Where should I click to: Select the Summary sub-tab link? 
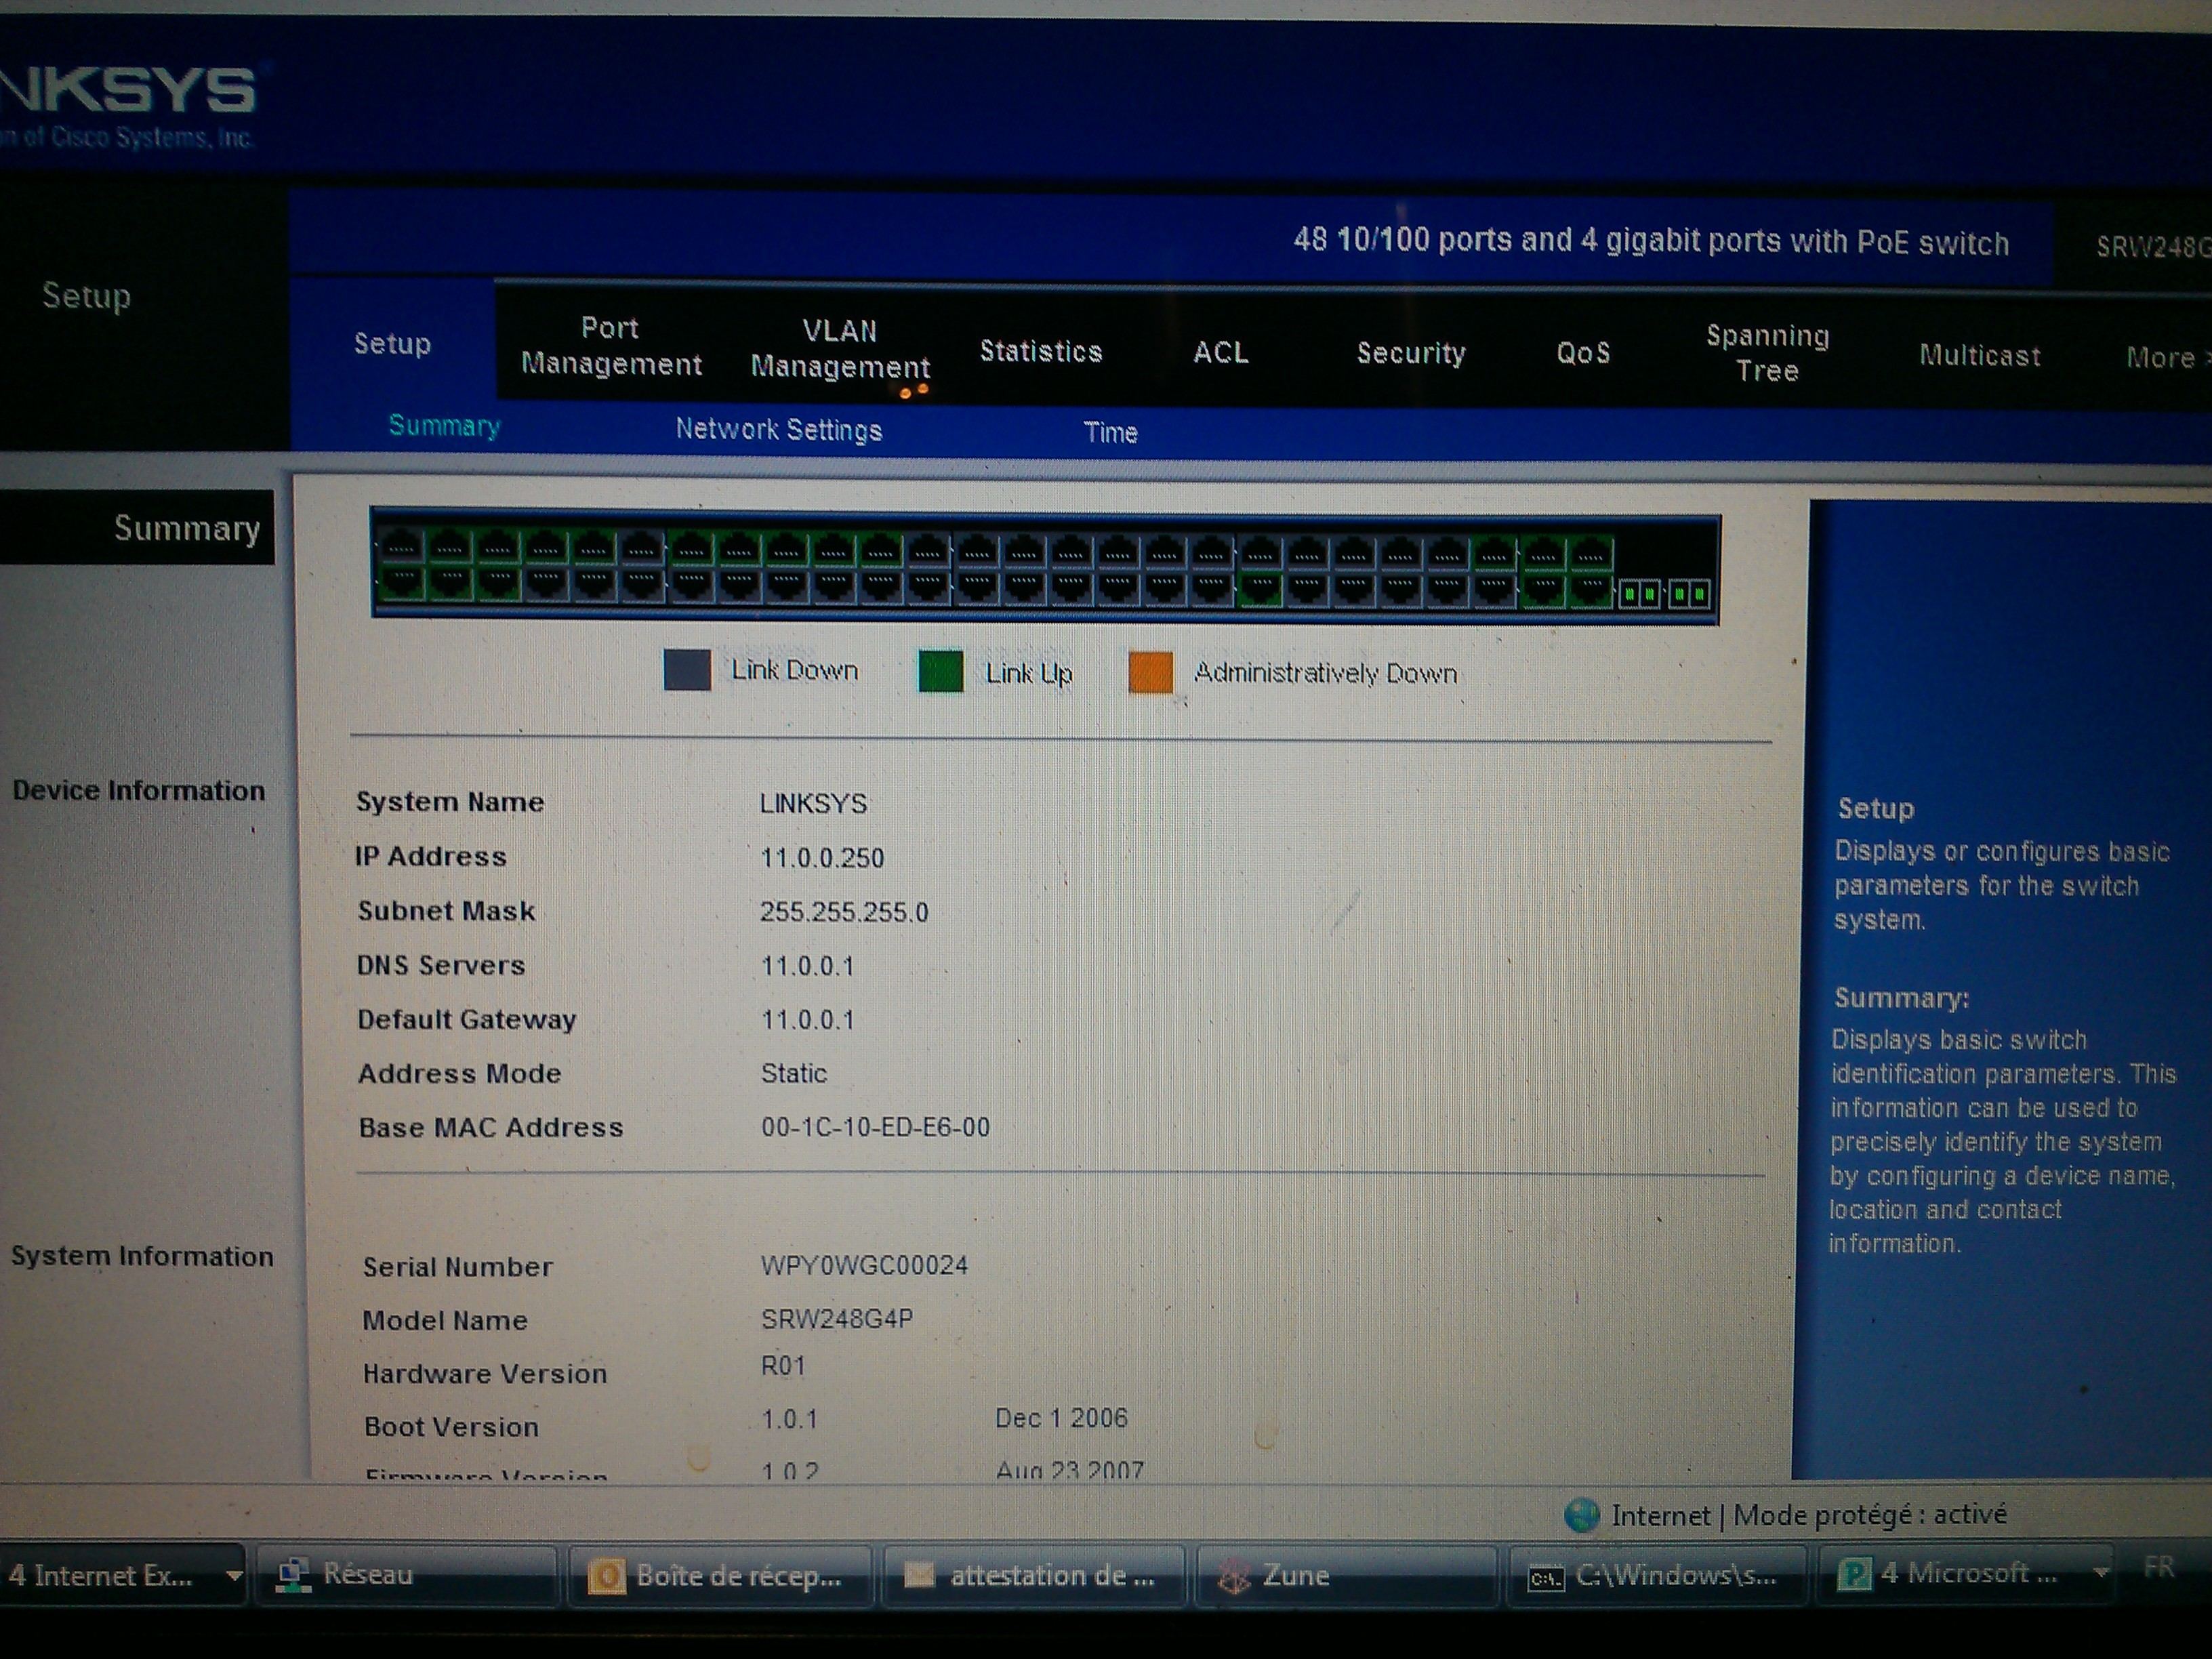coord(444,426)
